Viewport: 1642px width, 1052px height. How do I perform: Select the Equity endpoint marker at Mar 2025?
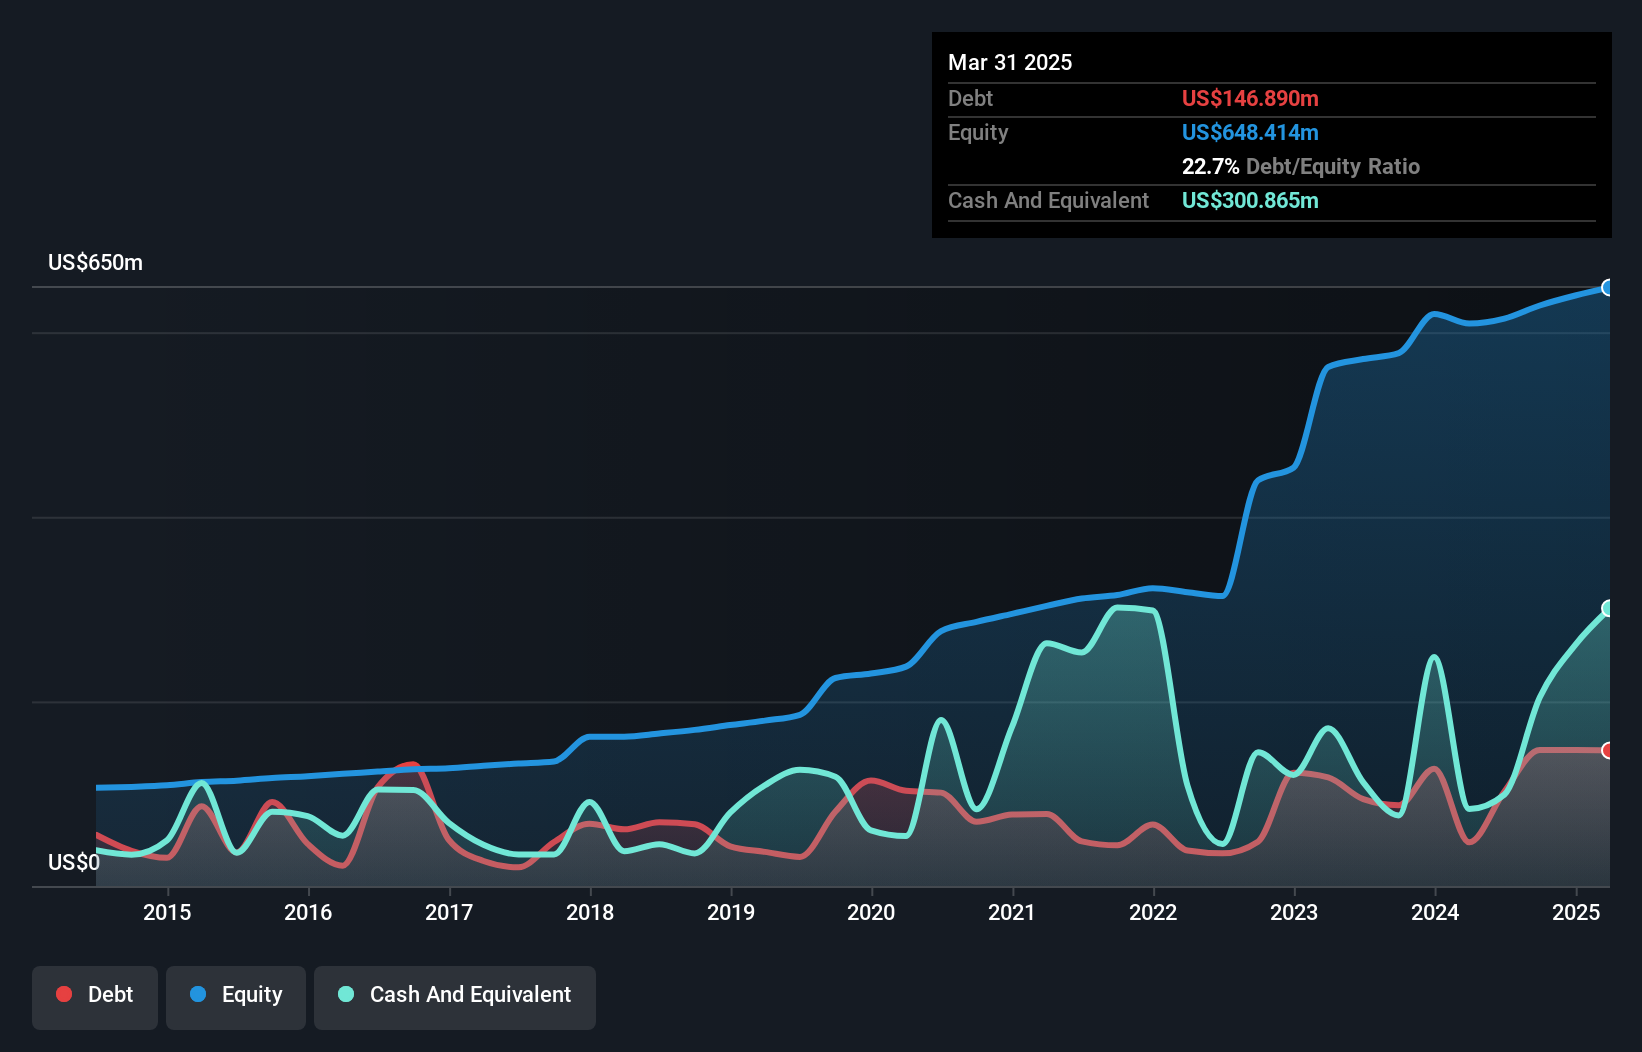click(x=1608, y=288)
